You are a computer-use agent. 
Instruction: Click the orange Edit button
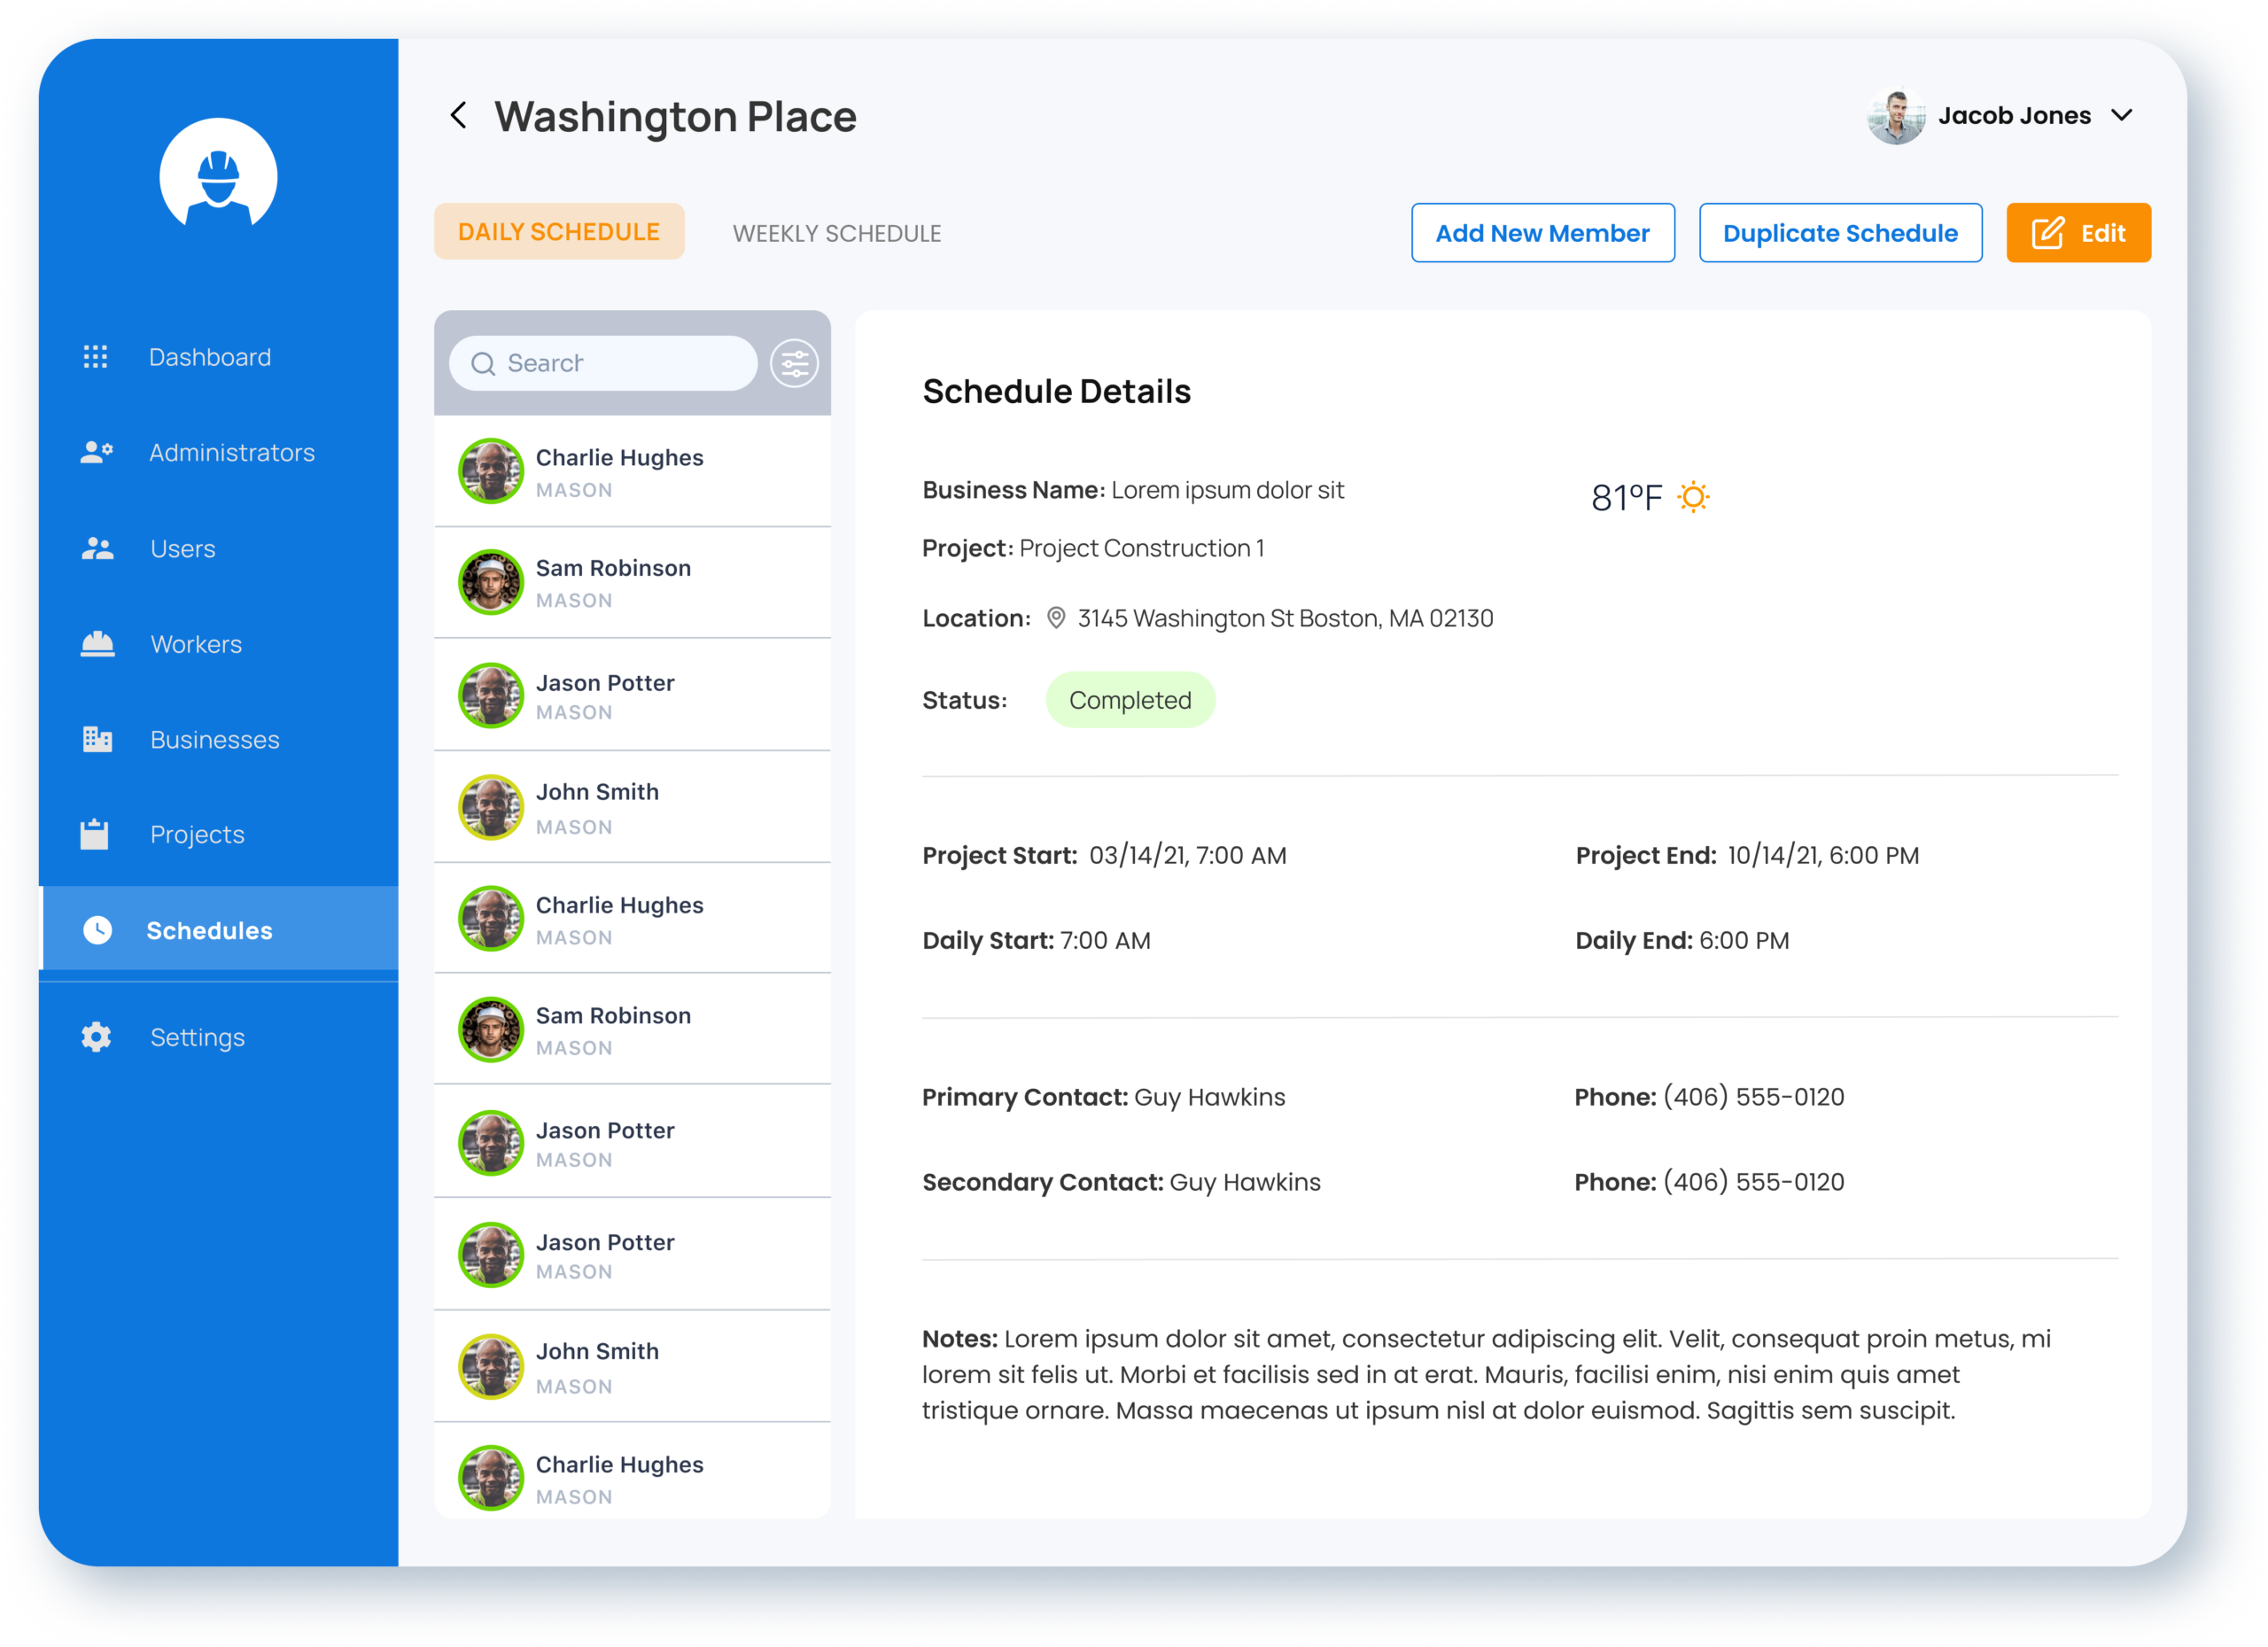coord(2078,233)
